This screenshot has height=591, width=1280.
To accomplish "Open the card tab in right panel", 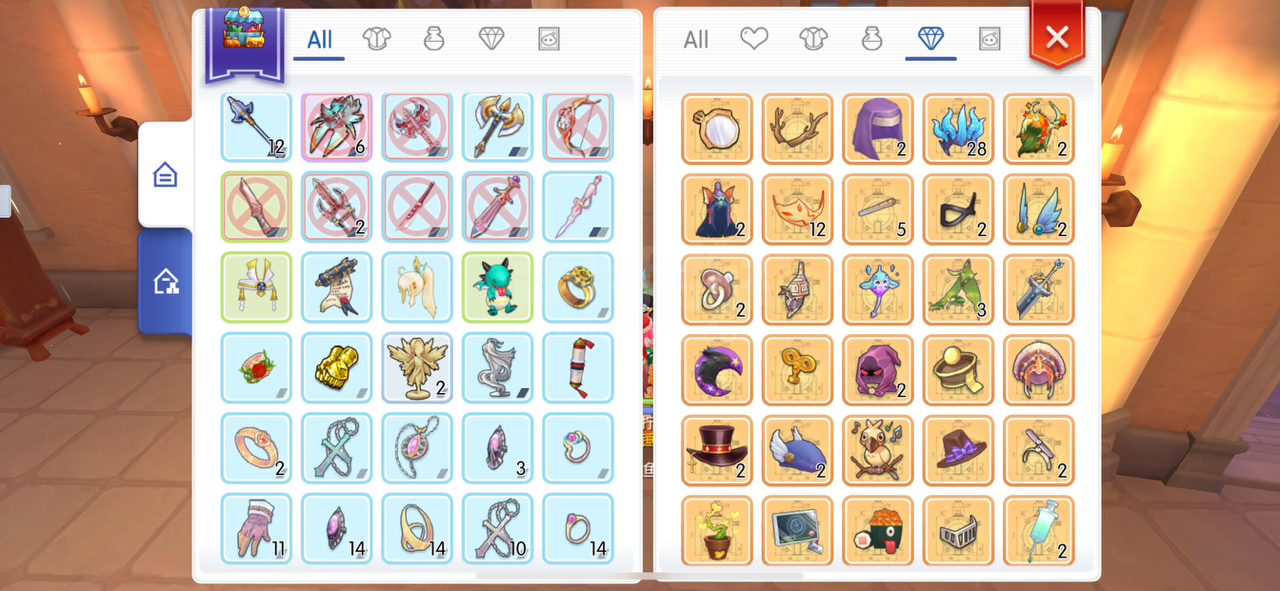I will 989,39.
